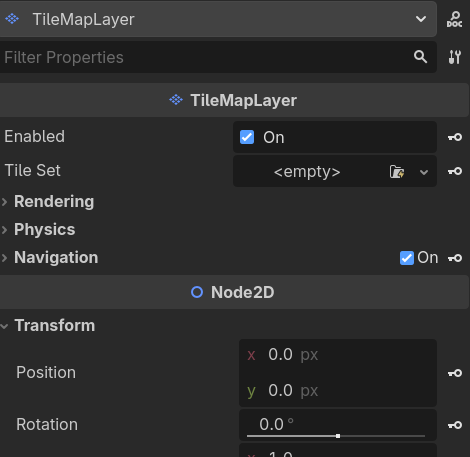The height and width of the screenshot is (457, 470).
Task: Click the Tile Set quick-load folder icon
Action: pos(397,172)
